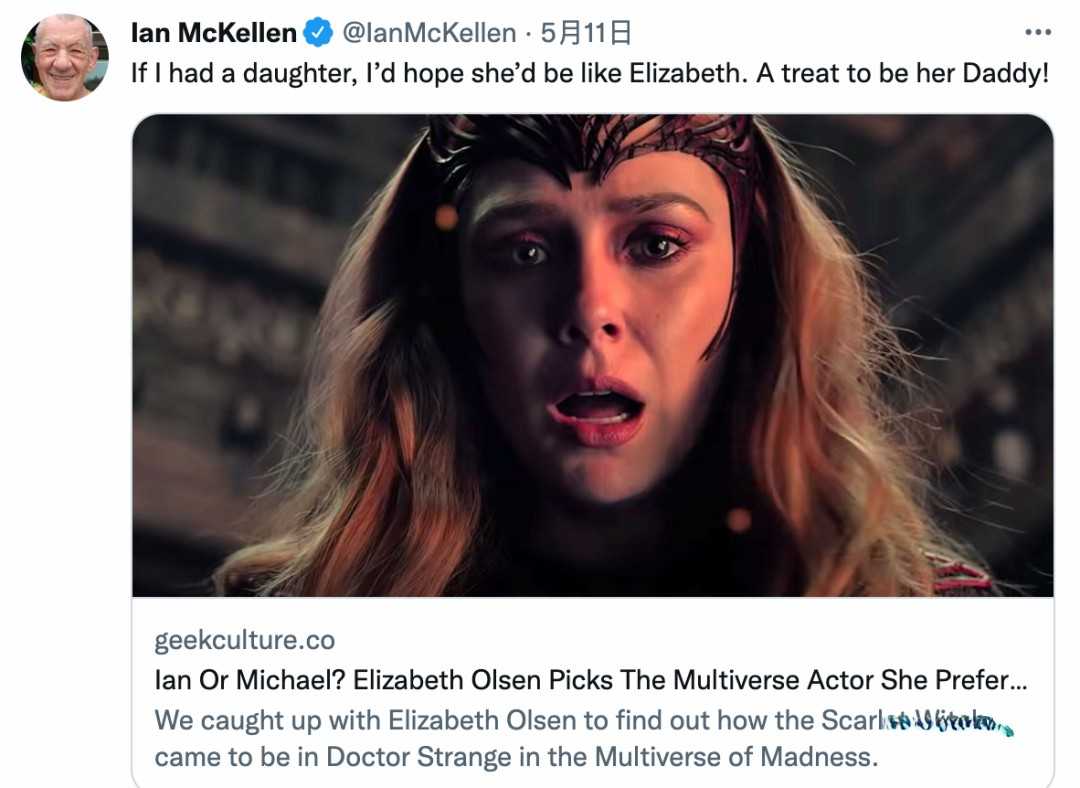Click the blue verified badge beside Ian McKellen
The image size is (1080, 788).
318,32
